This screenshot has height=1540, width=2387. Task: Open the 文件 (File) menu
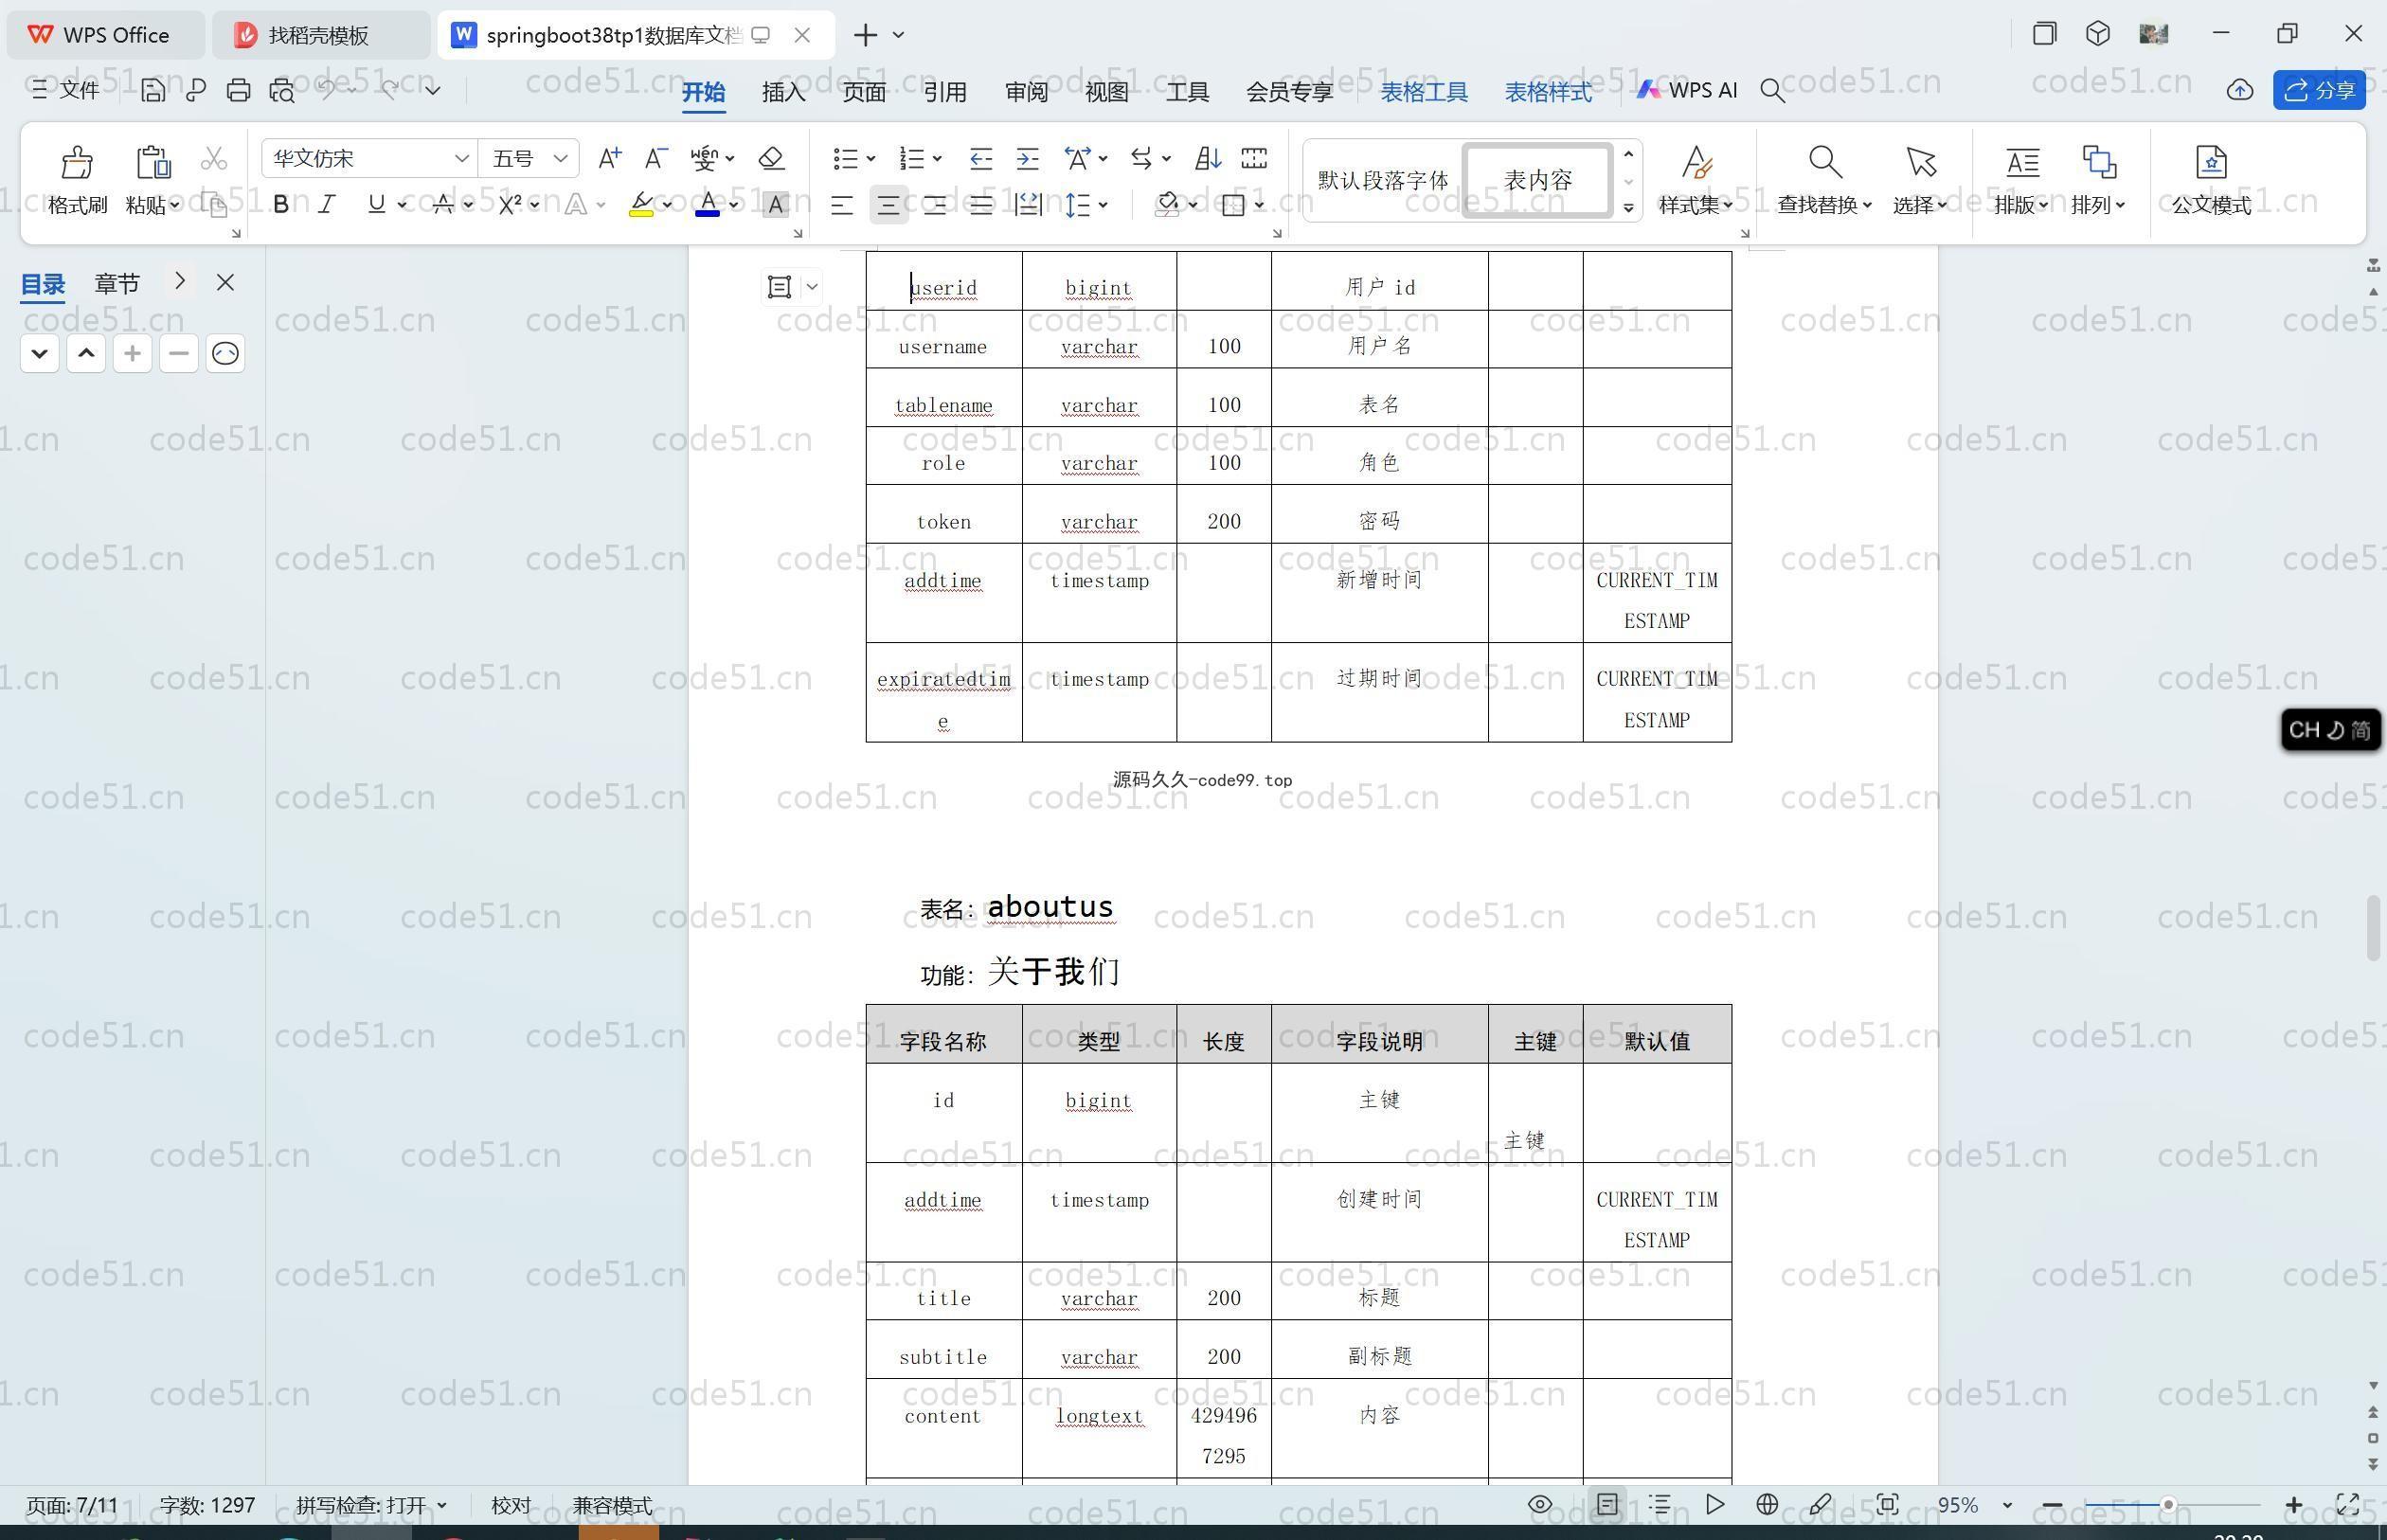coord(66,90)
